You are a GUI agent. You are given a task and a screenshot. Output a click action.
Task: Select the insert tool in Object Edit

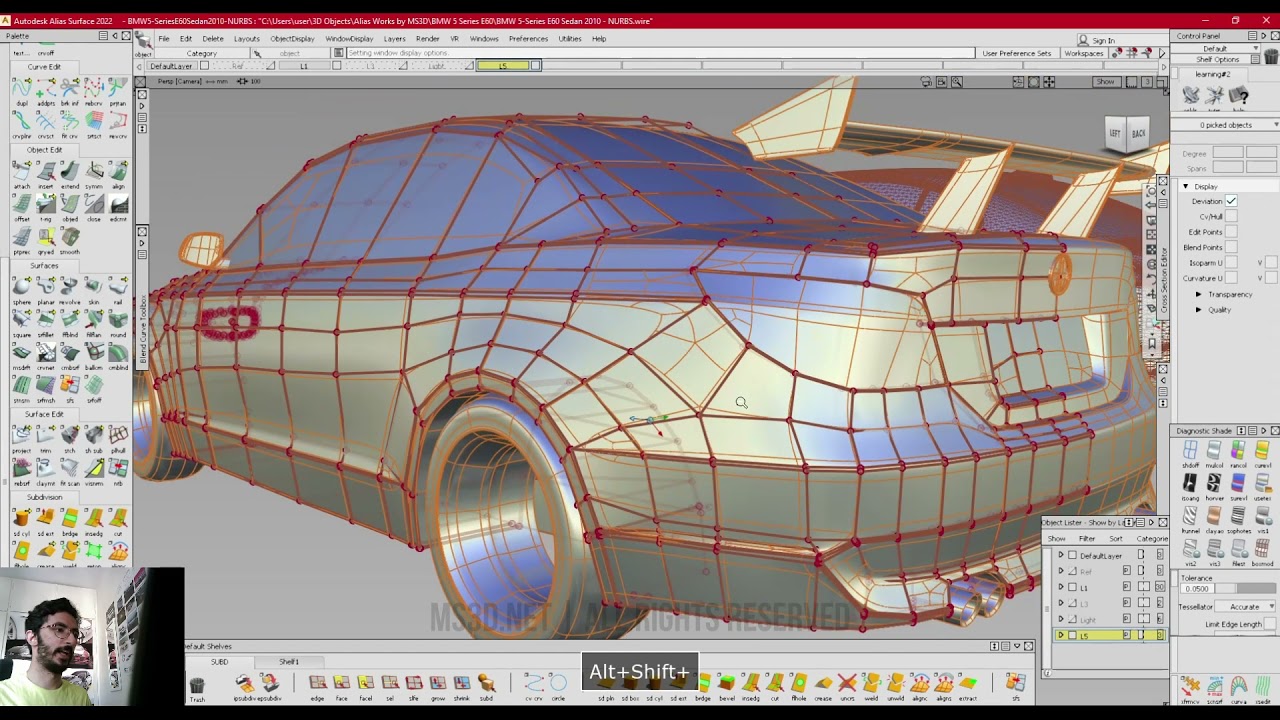[x=45, y=173]
